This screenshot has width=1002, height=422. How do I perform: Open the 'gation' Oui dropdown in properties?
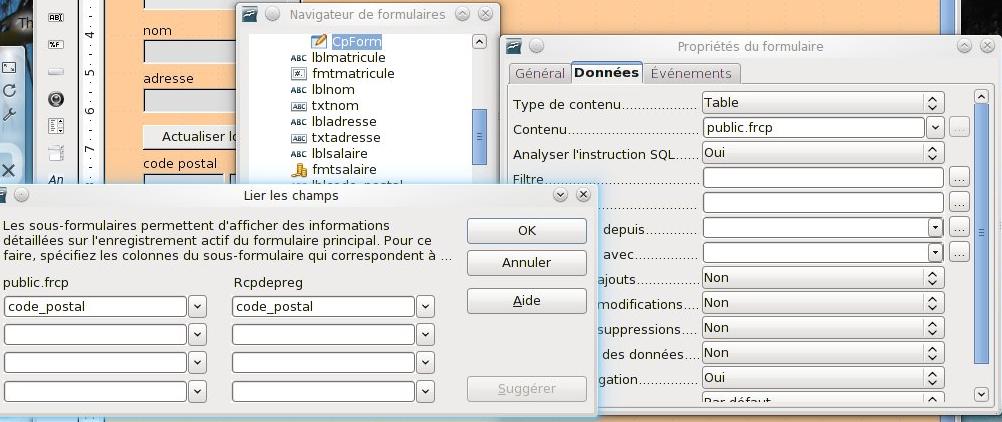tap(823, 377)
